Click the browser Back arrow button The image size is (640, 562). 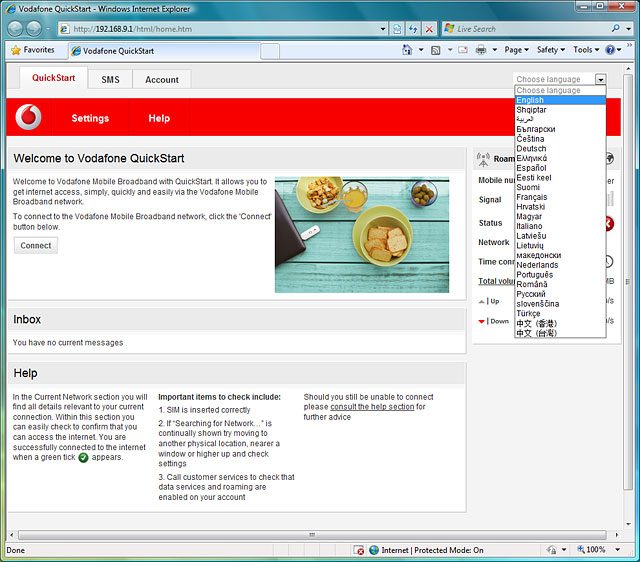pyautogui.click(x=15, y=28)
